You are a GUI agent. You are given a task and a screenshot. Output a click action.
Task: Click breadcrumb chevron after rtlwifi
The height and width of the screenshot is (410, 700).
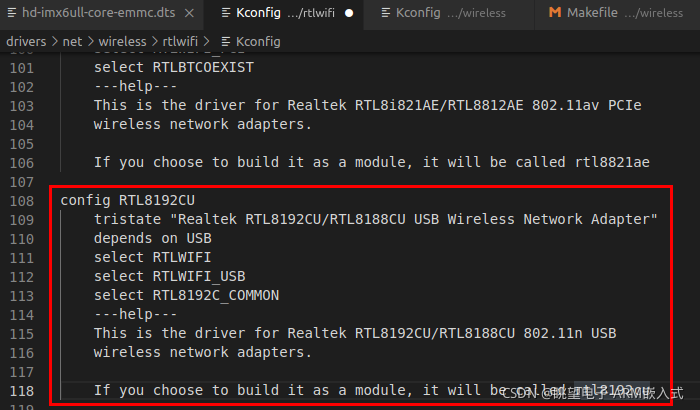(x=206, y=42)
